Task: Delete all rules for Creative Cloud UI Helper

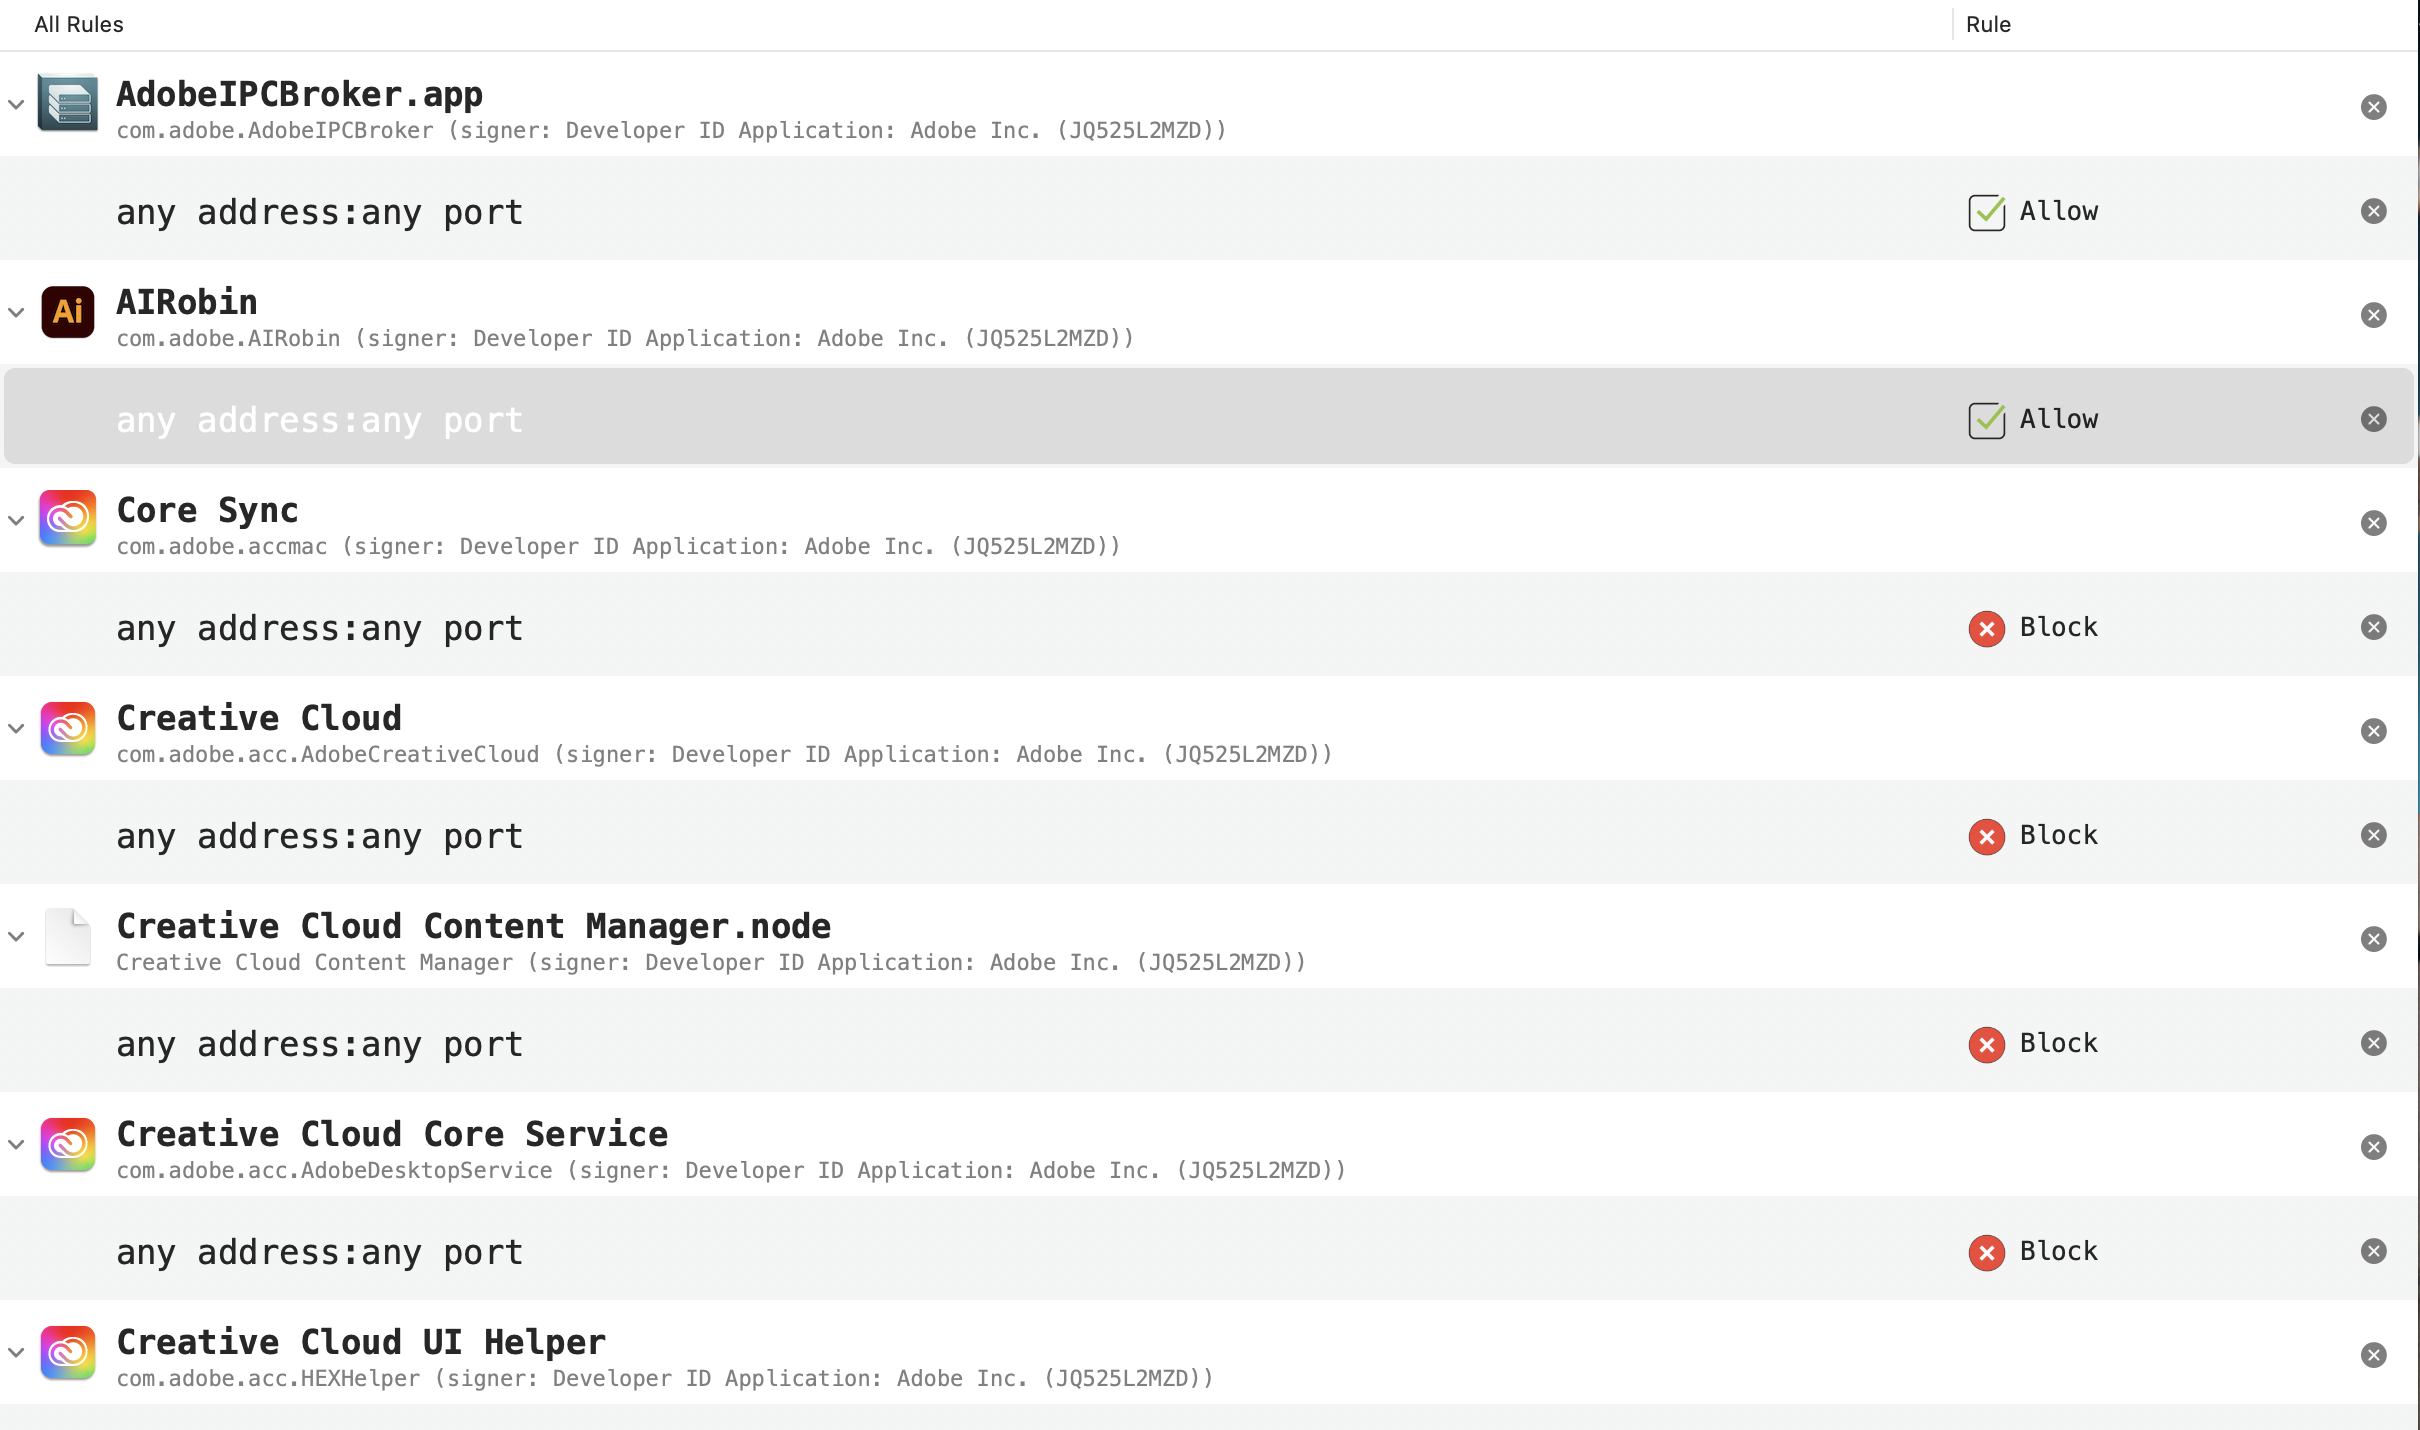Action: (2373, 1355)
